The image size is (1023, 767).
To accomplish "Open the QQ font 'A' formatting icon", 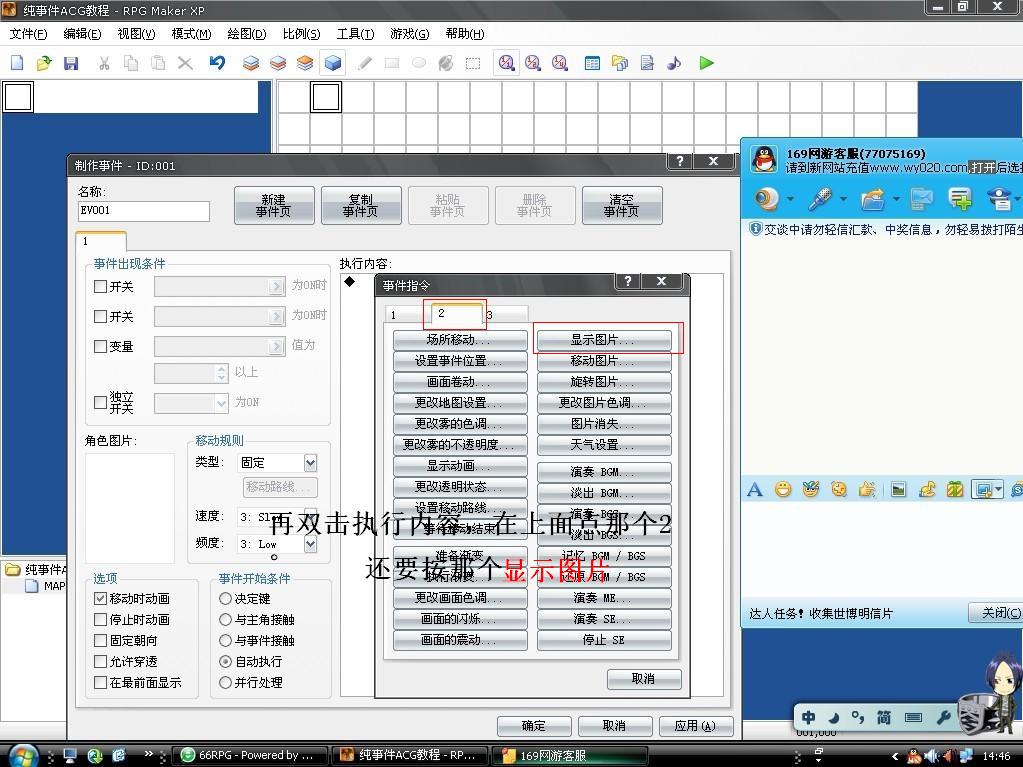I will (755, 489).
